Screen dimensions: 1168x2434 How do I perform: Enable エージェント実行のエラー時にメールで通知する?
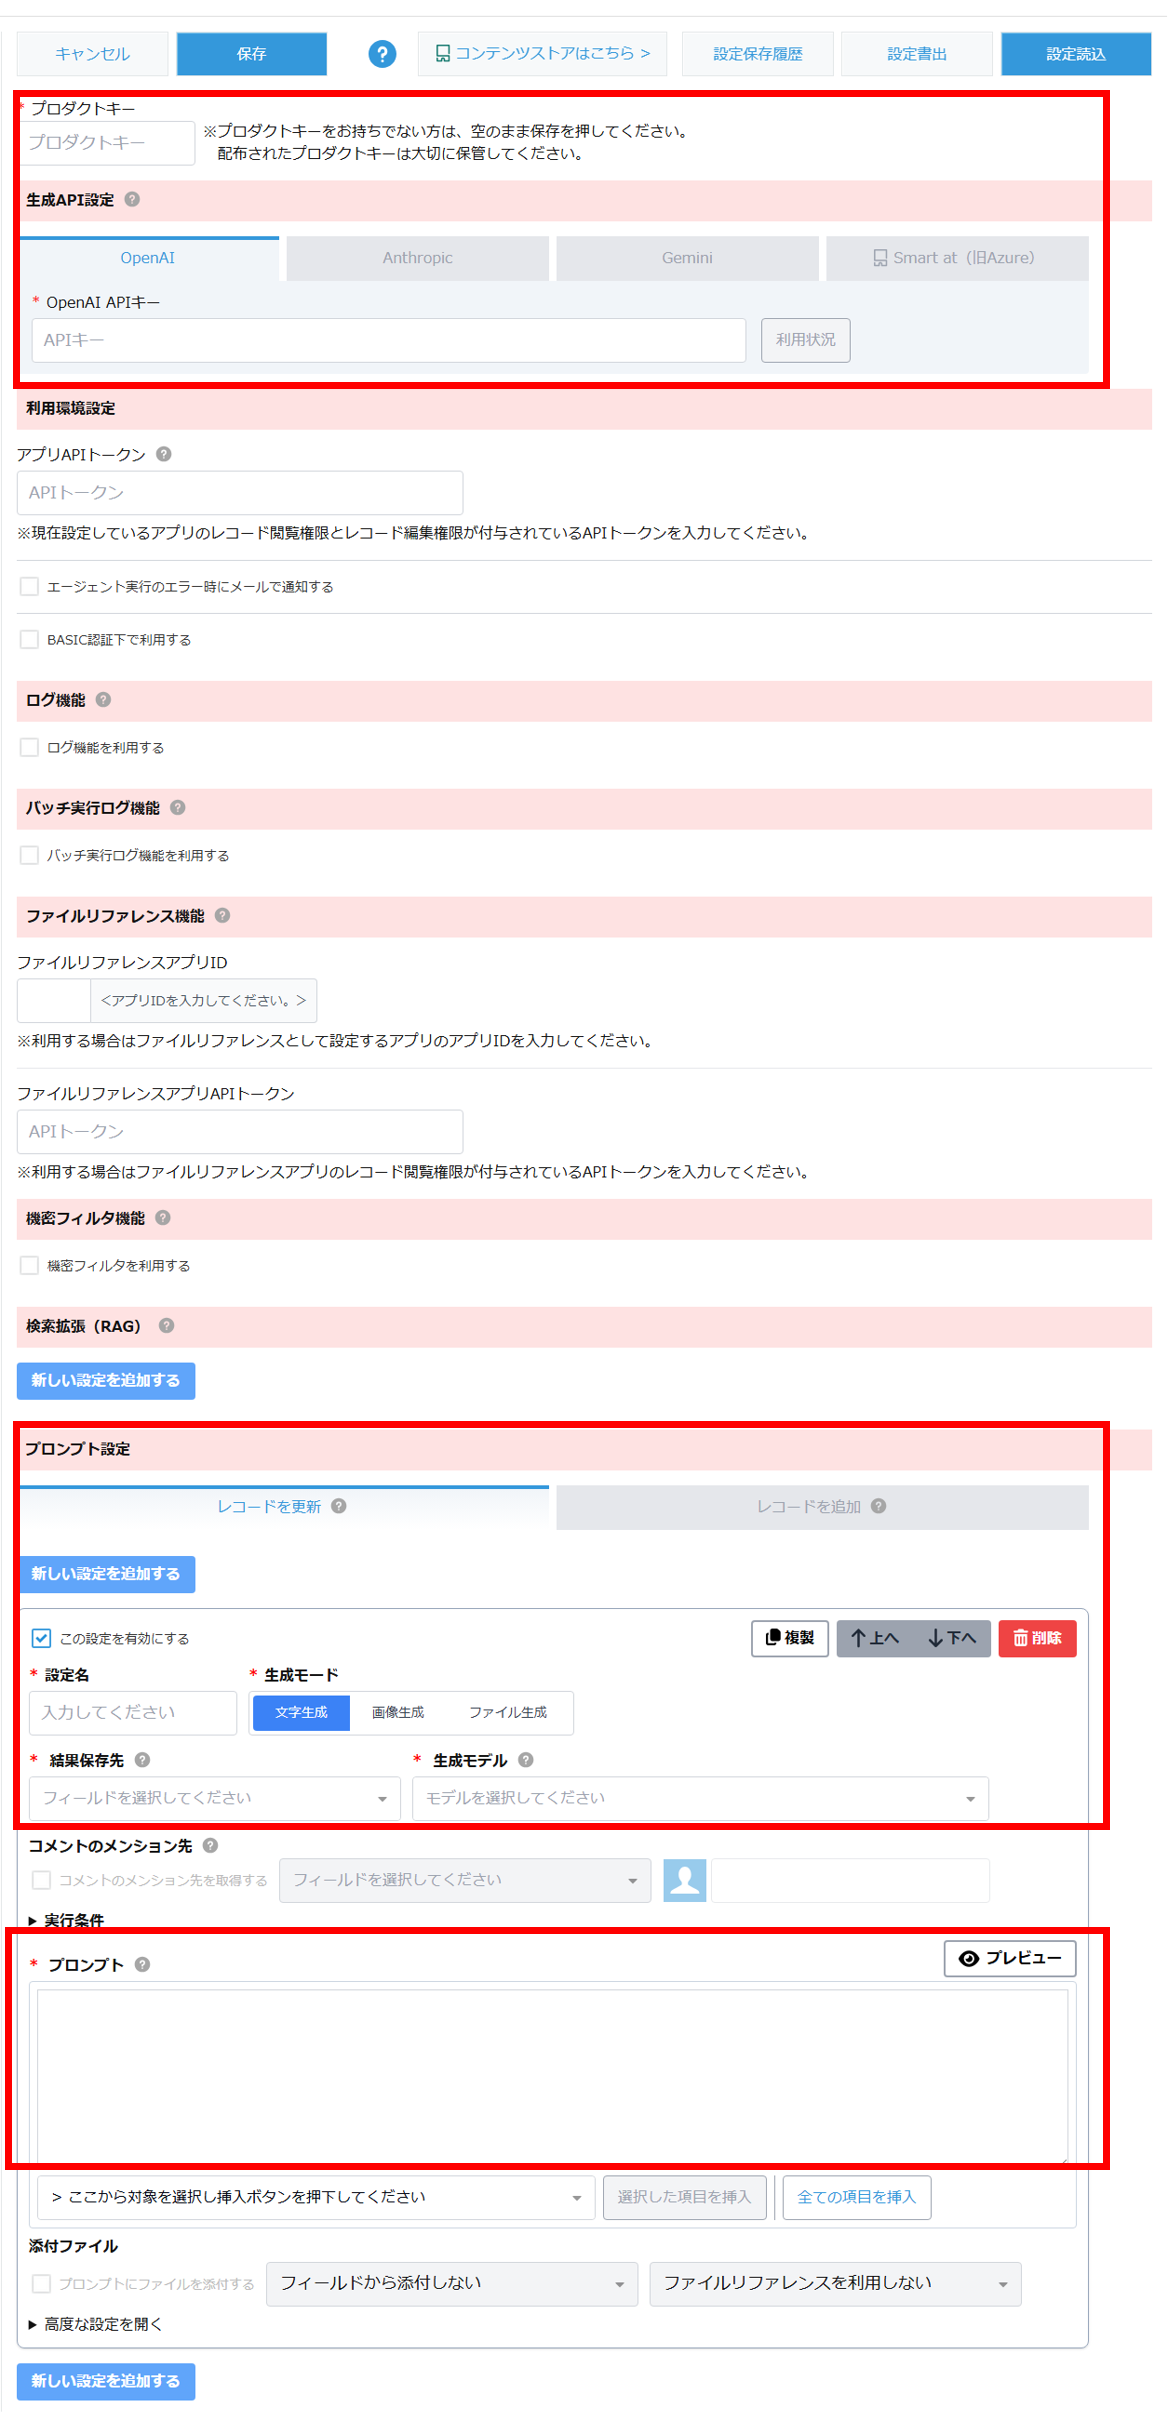(30, 586)
